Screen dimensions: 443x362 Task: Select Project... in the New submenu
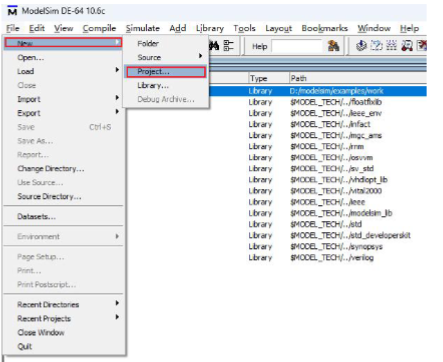(x=166, y=72)
